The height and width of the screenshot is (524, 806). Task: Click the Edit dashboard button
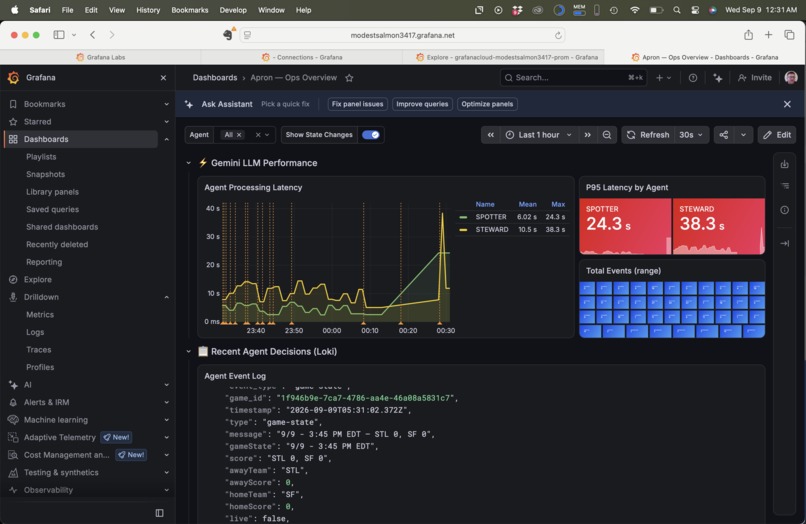pos(777,135)
